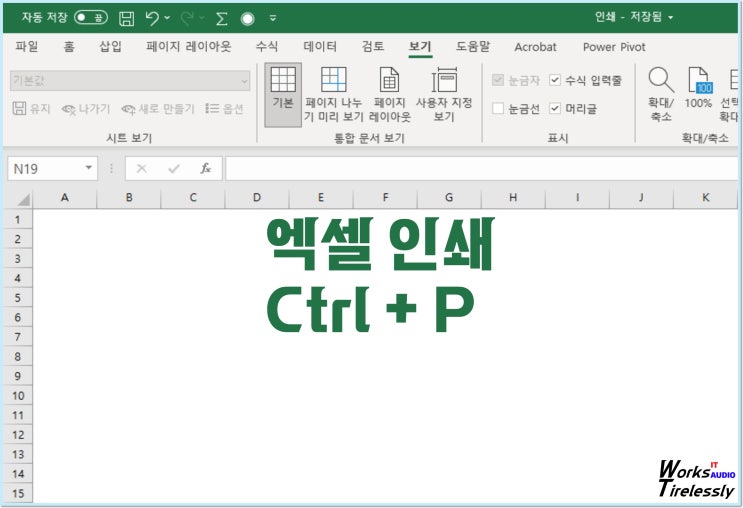The height and width of the screenshot is (508, 743).
Task: Open the 페이지 레이아웃 tab
Action: click(x=189, y=46)
